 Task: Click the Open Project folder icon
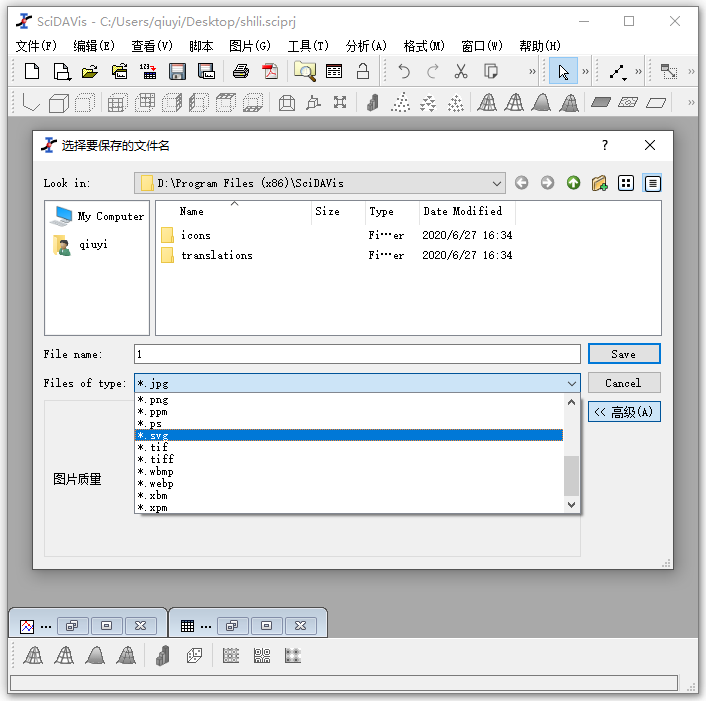[x=90, y=71]
